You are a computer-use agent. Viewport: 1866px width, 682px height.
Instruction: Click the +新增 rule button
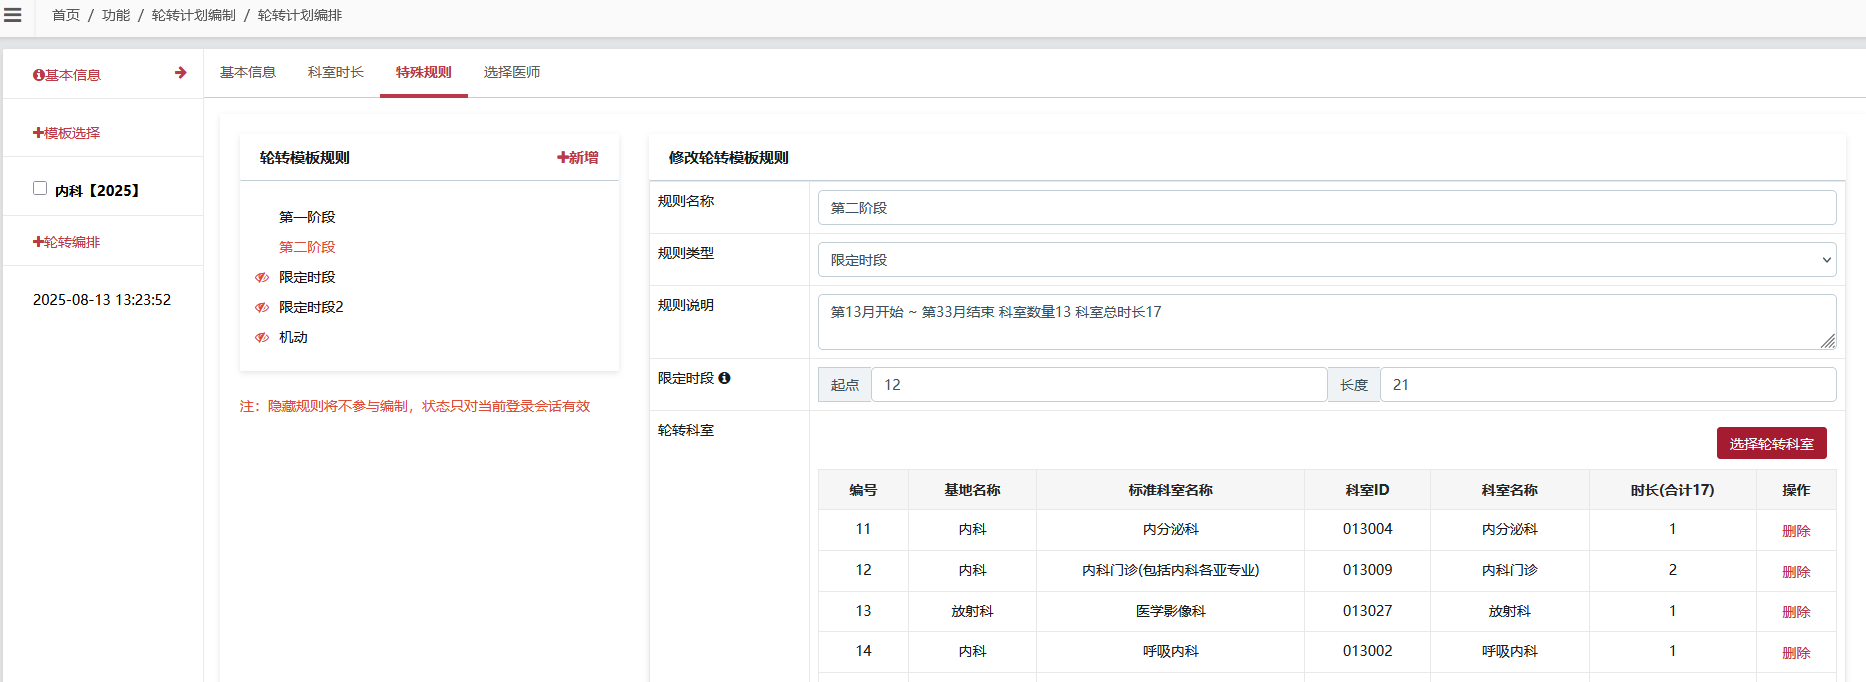(x=578, y=158)
